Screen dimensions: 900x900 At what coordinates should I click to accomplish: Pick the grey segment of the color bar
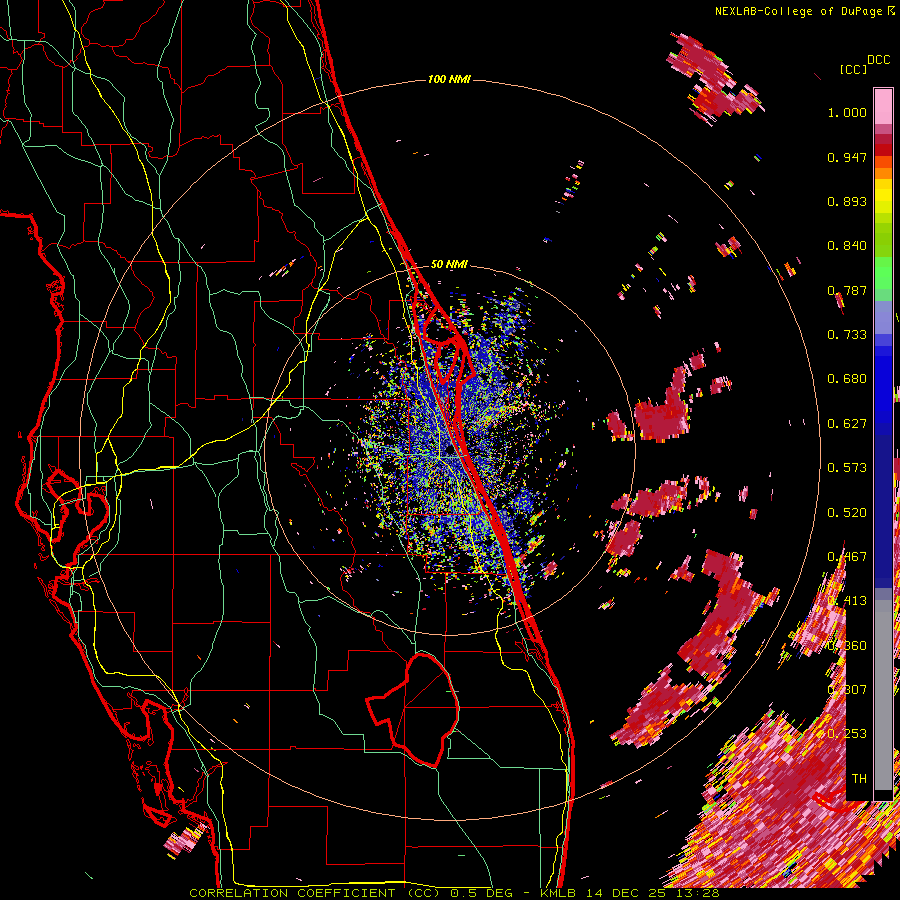tap(883, 695)
